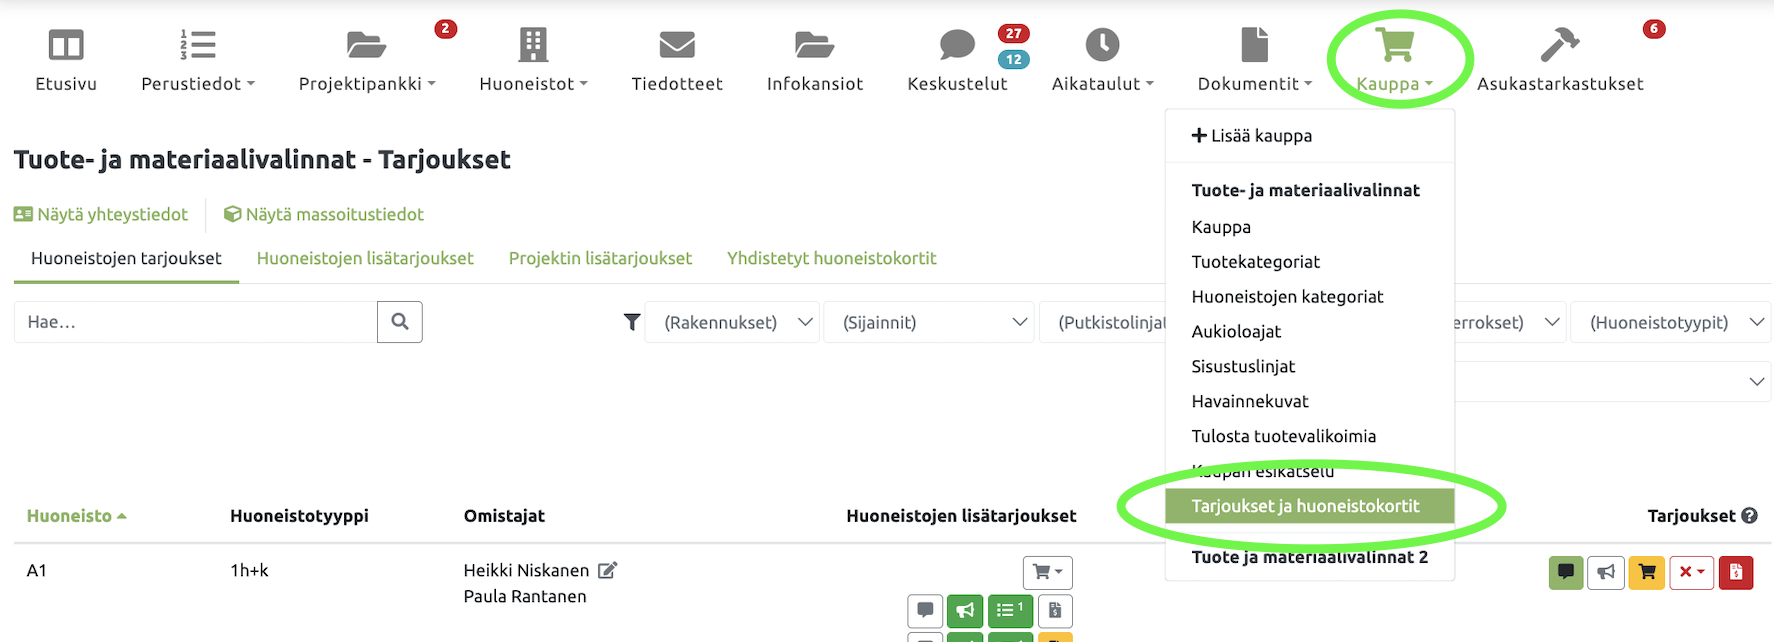
Task: Open the (Sijainnit) dropdown
Action: coord(926,322)
